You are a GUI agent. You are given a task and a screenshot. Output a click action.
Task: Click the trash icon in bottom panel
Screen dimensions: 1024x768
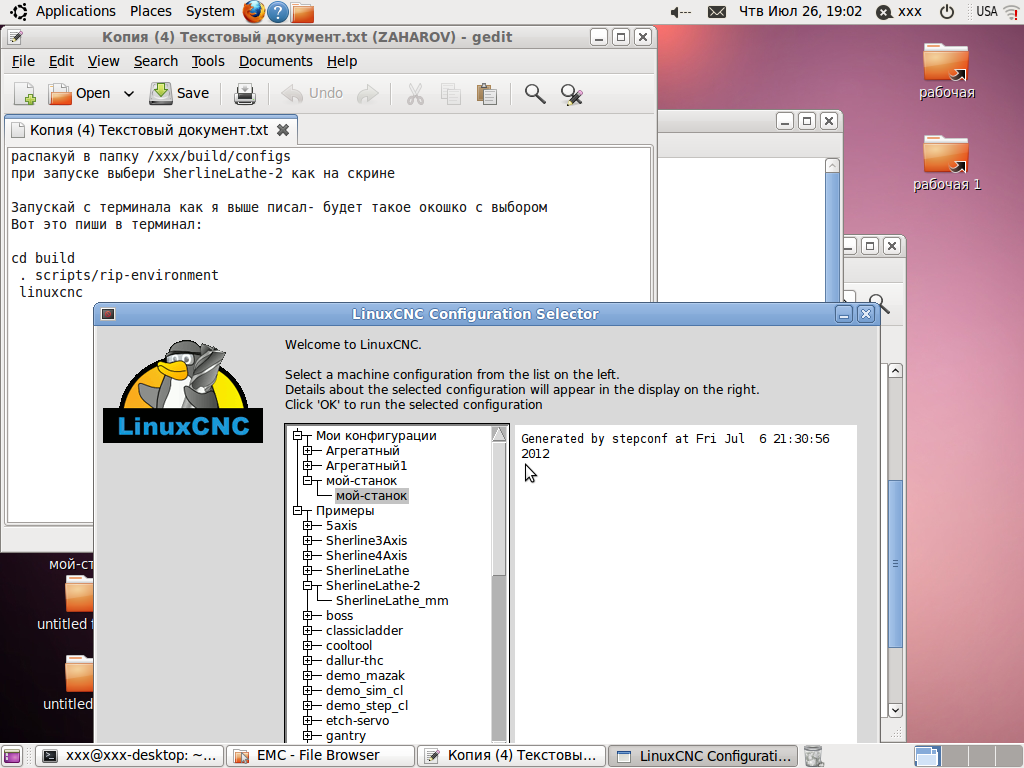coord(813,756)
